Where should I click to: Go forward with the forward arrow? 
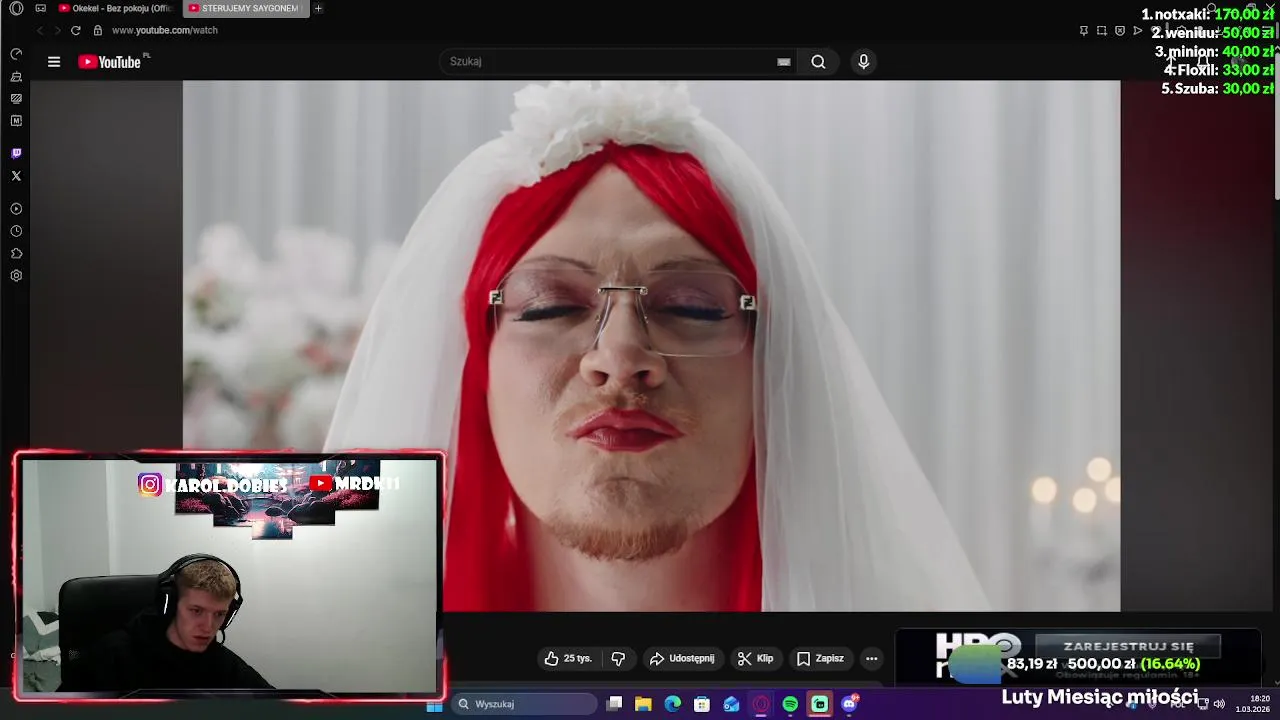57,30
